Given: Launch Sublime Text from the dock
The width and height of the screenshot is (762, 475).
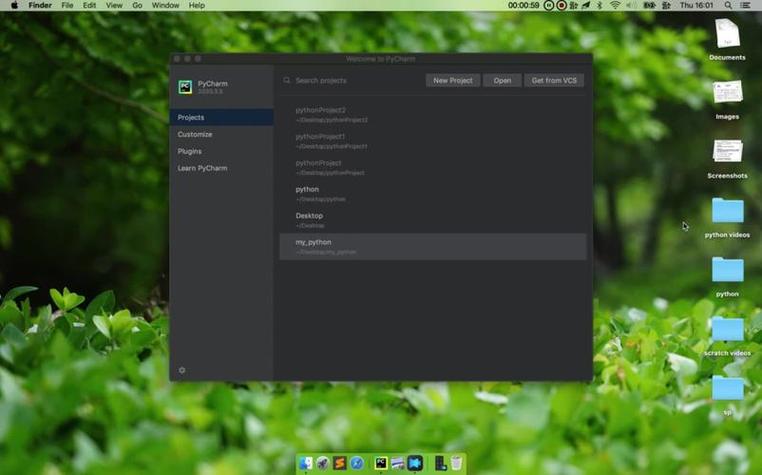Looking at the screenshot, I should pyautogui.click(x=340, y=463).
